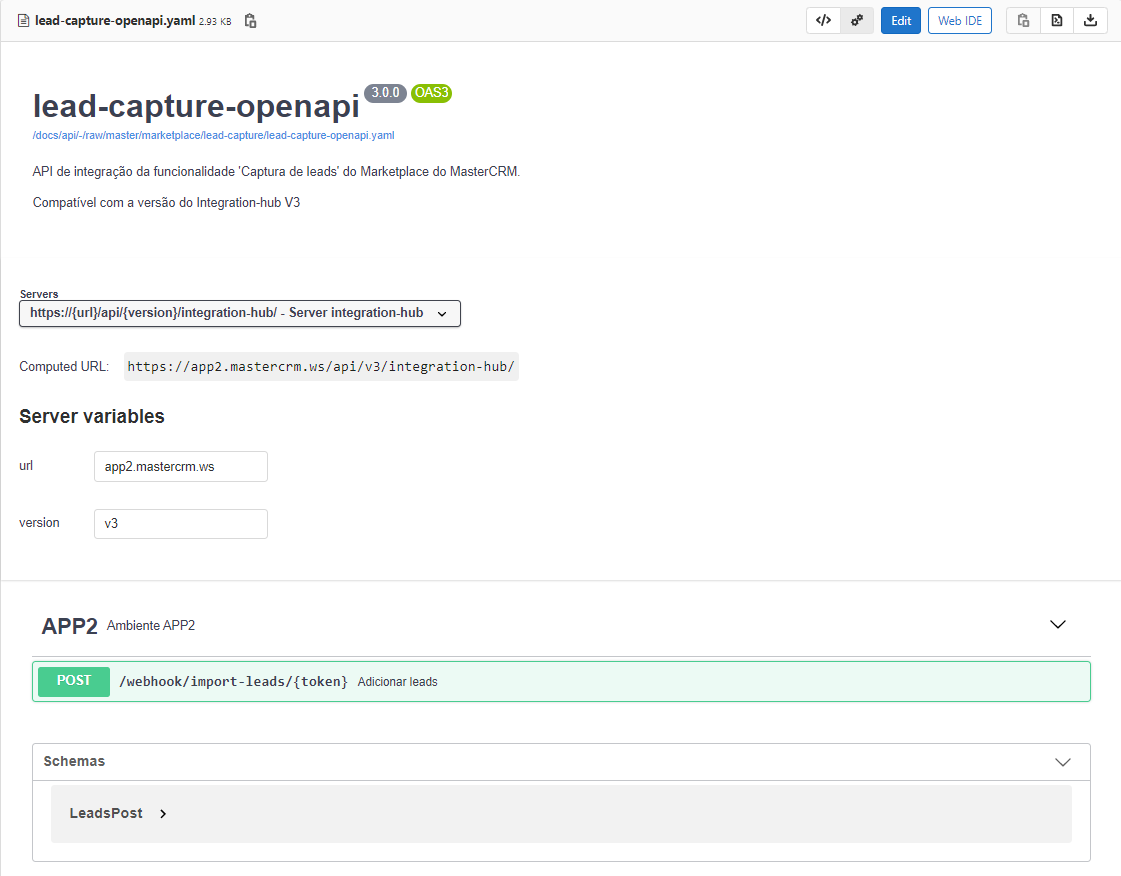This screenshot has height=876, width=1121.
Task: Click the OAS3 badge
Action: click(431, 93)
